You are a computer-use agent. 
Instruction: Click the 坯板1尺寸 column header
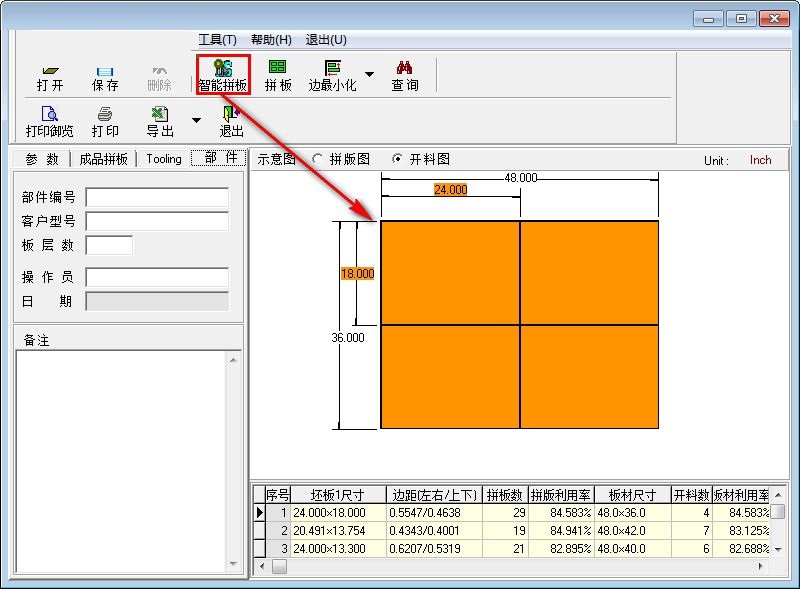338,495
